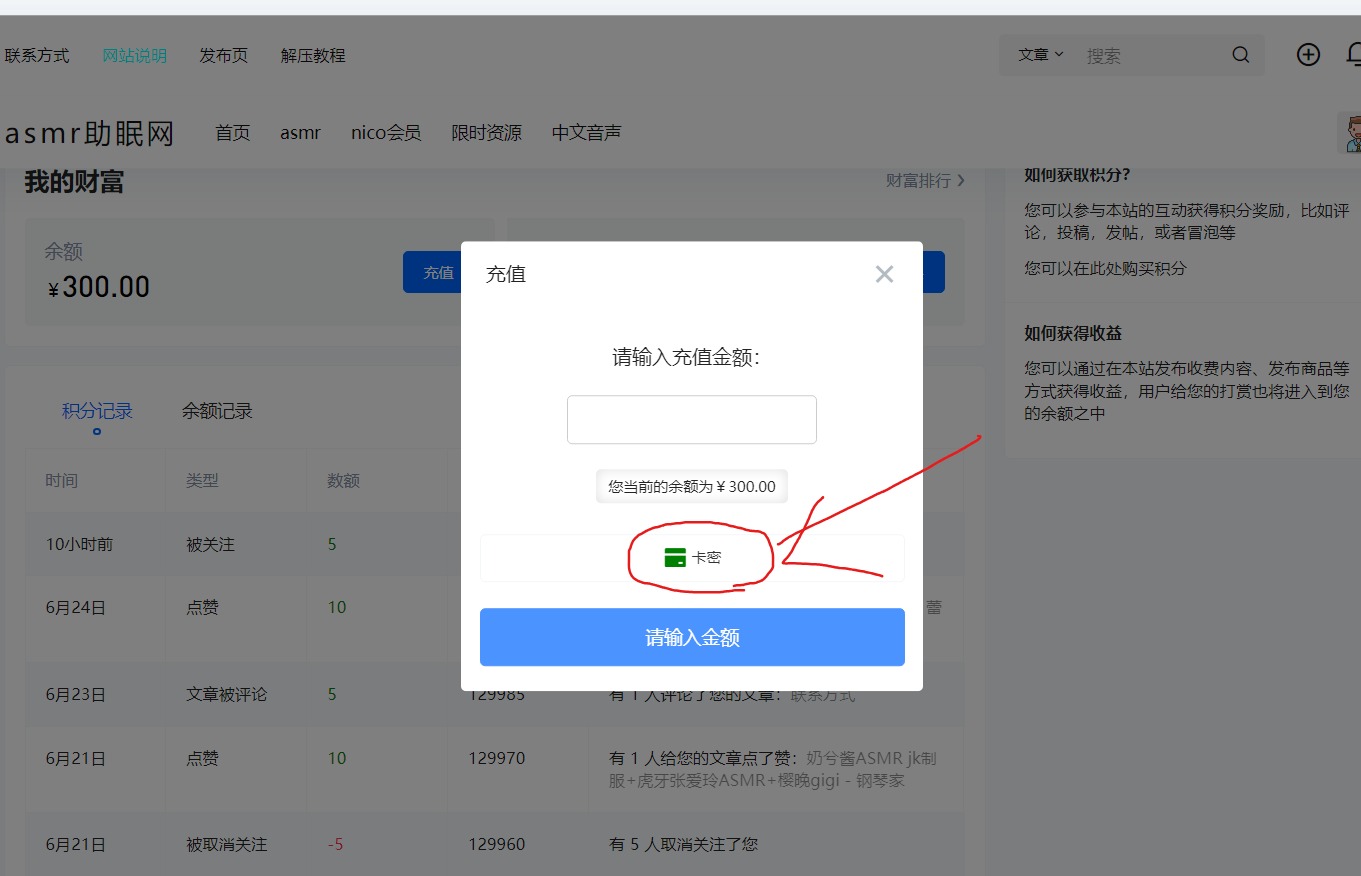The image size is (1361, 876).
Task: Switch to the 积分记录 tab
Action: (x=97, y=410)
